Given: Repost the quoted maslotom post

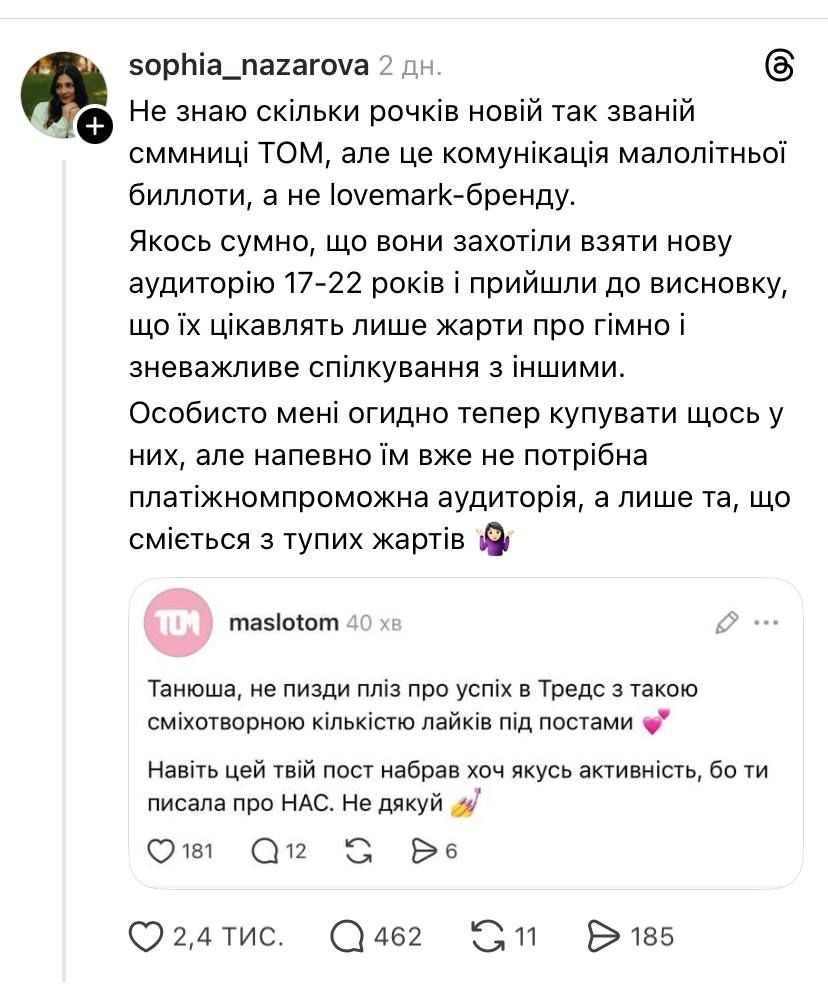Looking at the screenshot, I should click(x=357, y=851).
